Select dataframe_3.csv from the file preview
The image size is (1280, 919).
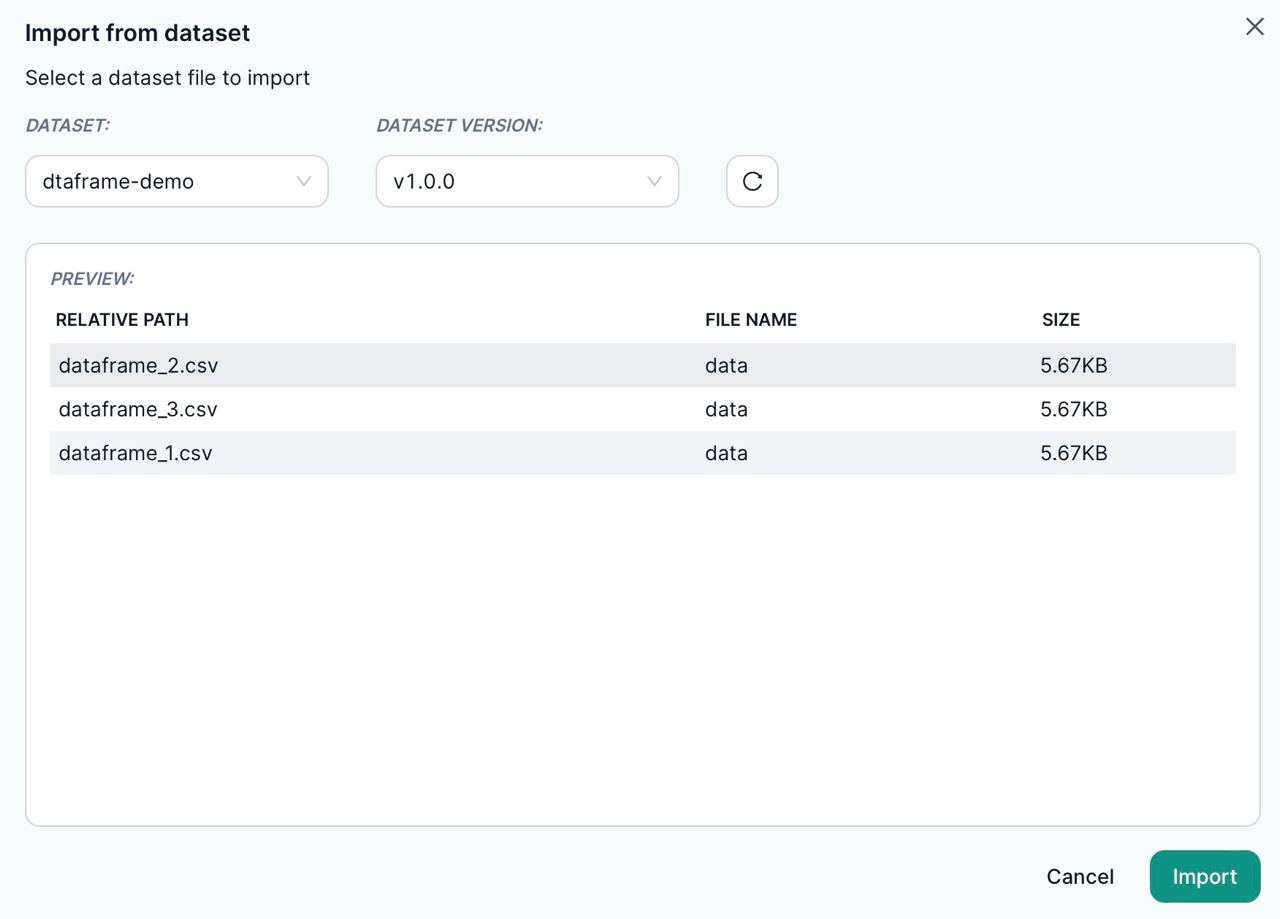click(137, 409)
